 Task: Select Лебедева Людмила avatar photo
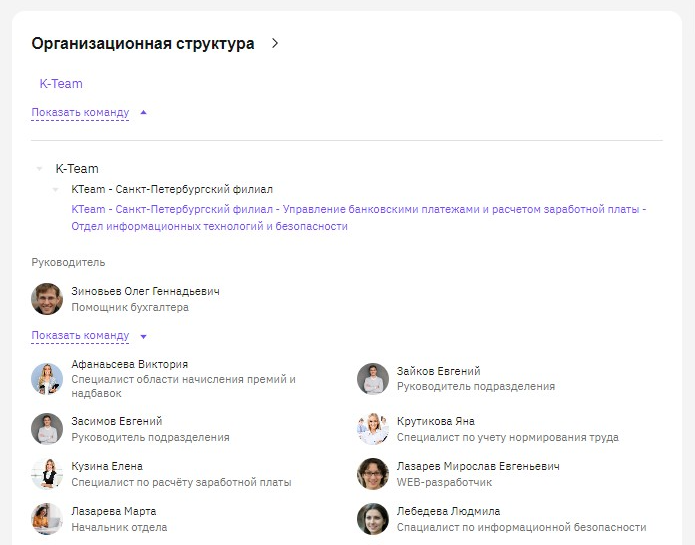tap(373, 519)
